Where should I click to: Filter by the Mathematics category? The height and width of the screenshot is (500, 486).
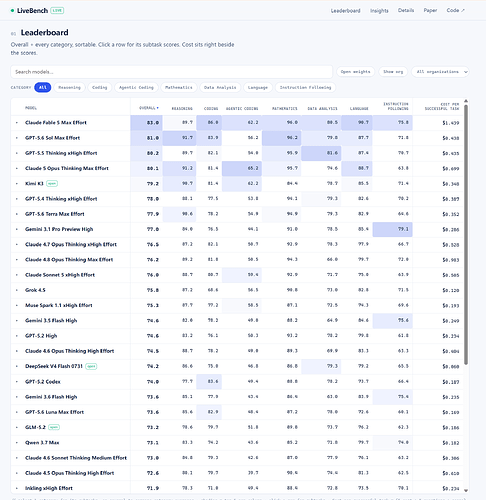pyautogui.click(x=179, y=87)
